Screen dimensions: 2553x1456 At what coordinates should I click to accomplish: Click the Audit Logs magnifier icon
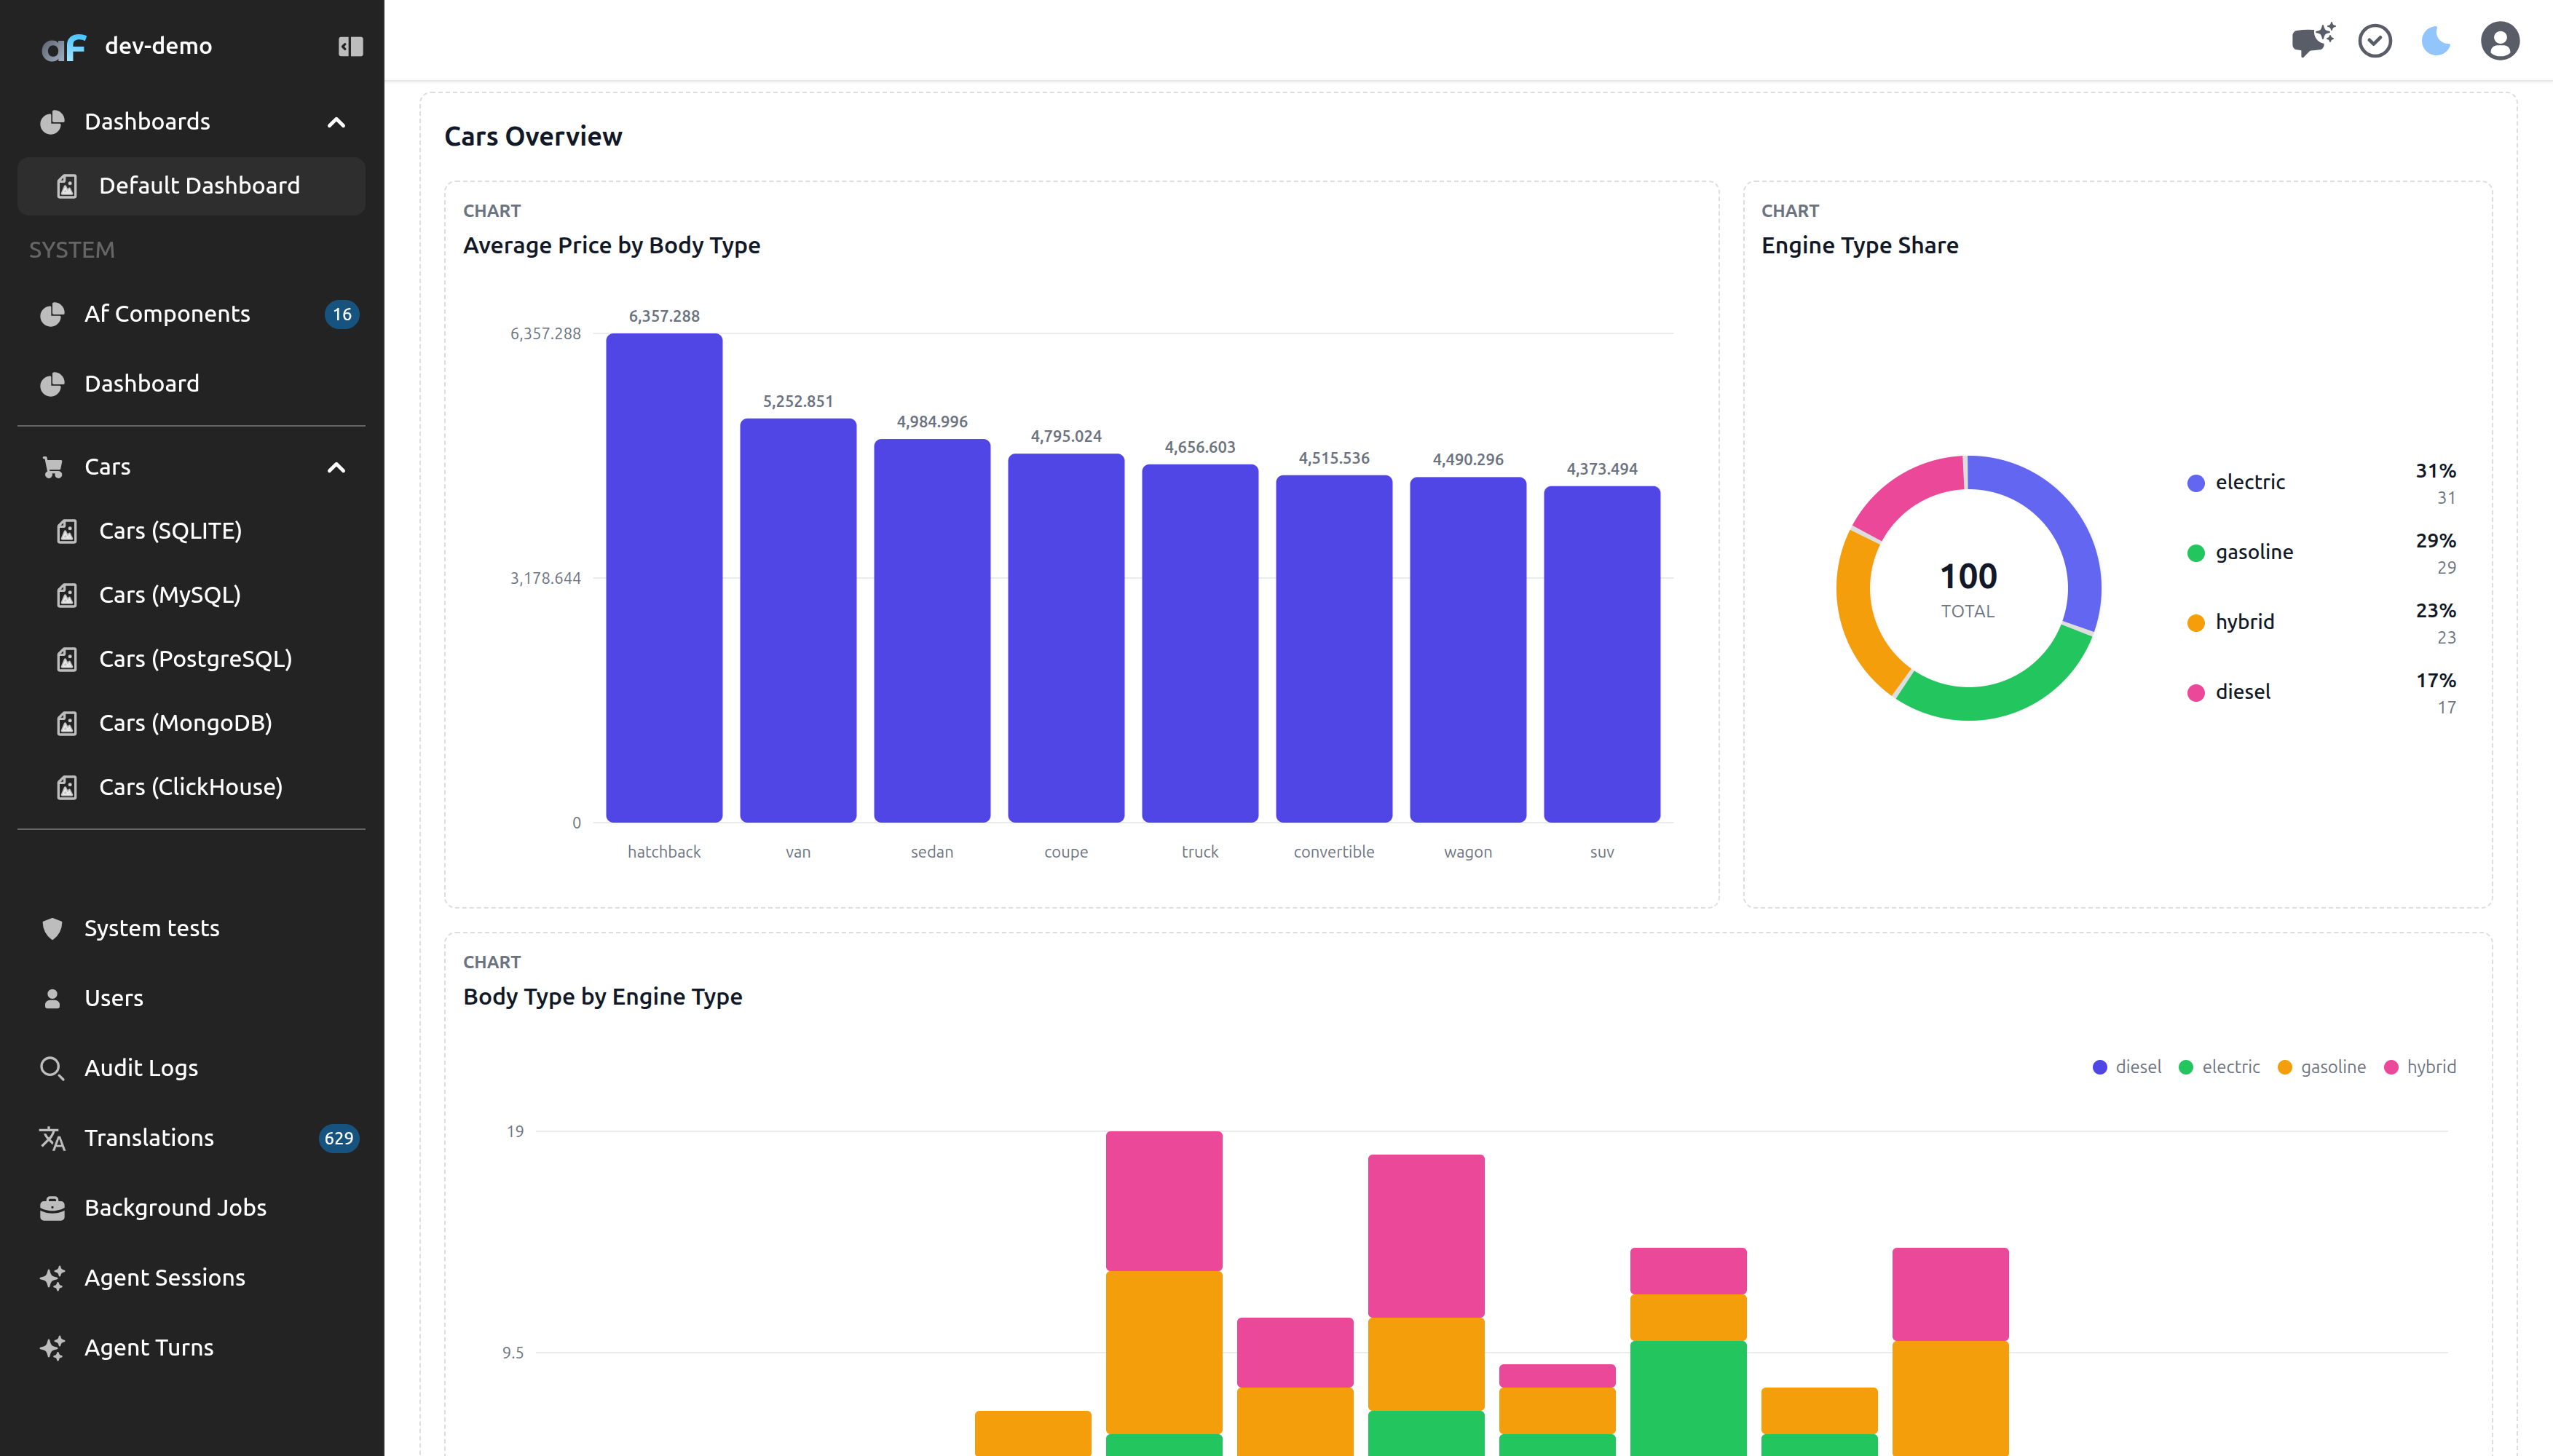click(x=52, y=1068)
